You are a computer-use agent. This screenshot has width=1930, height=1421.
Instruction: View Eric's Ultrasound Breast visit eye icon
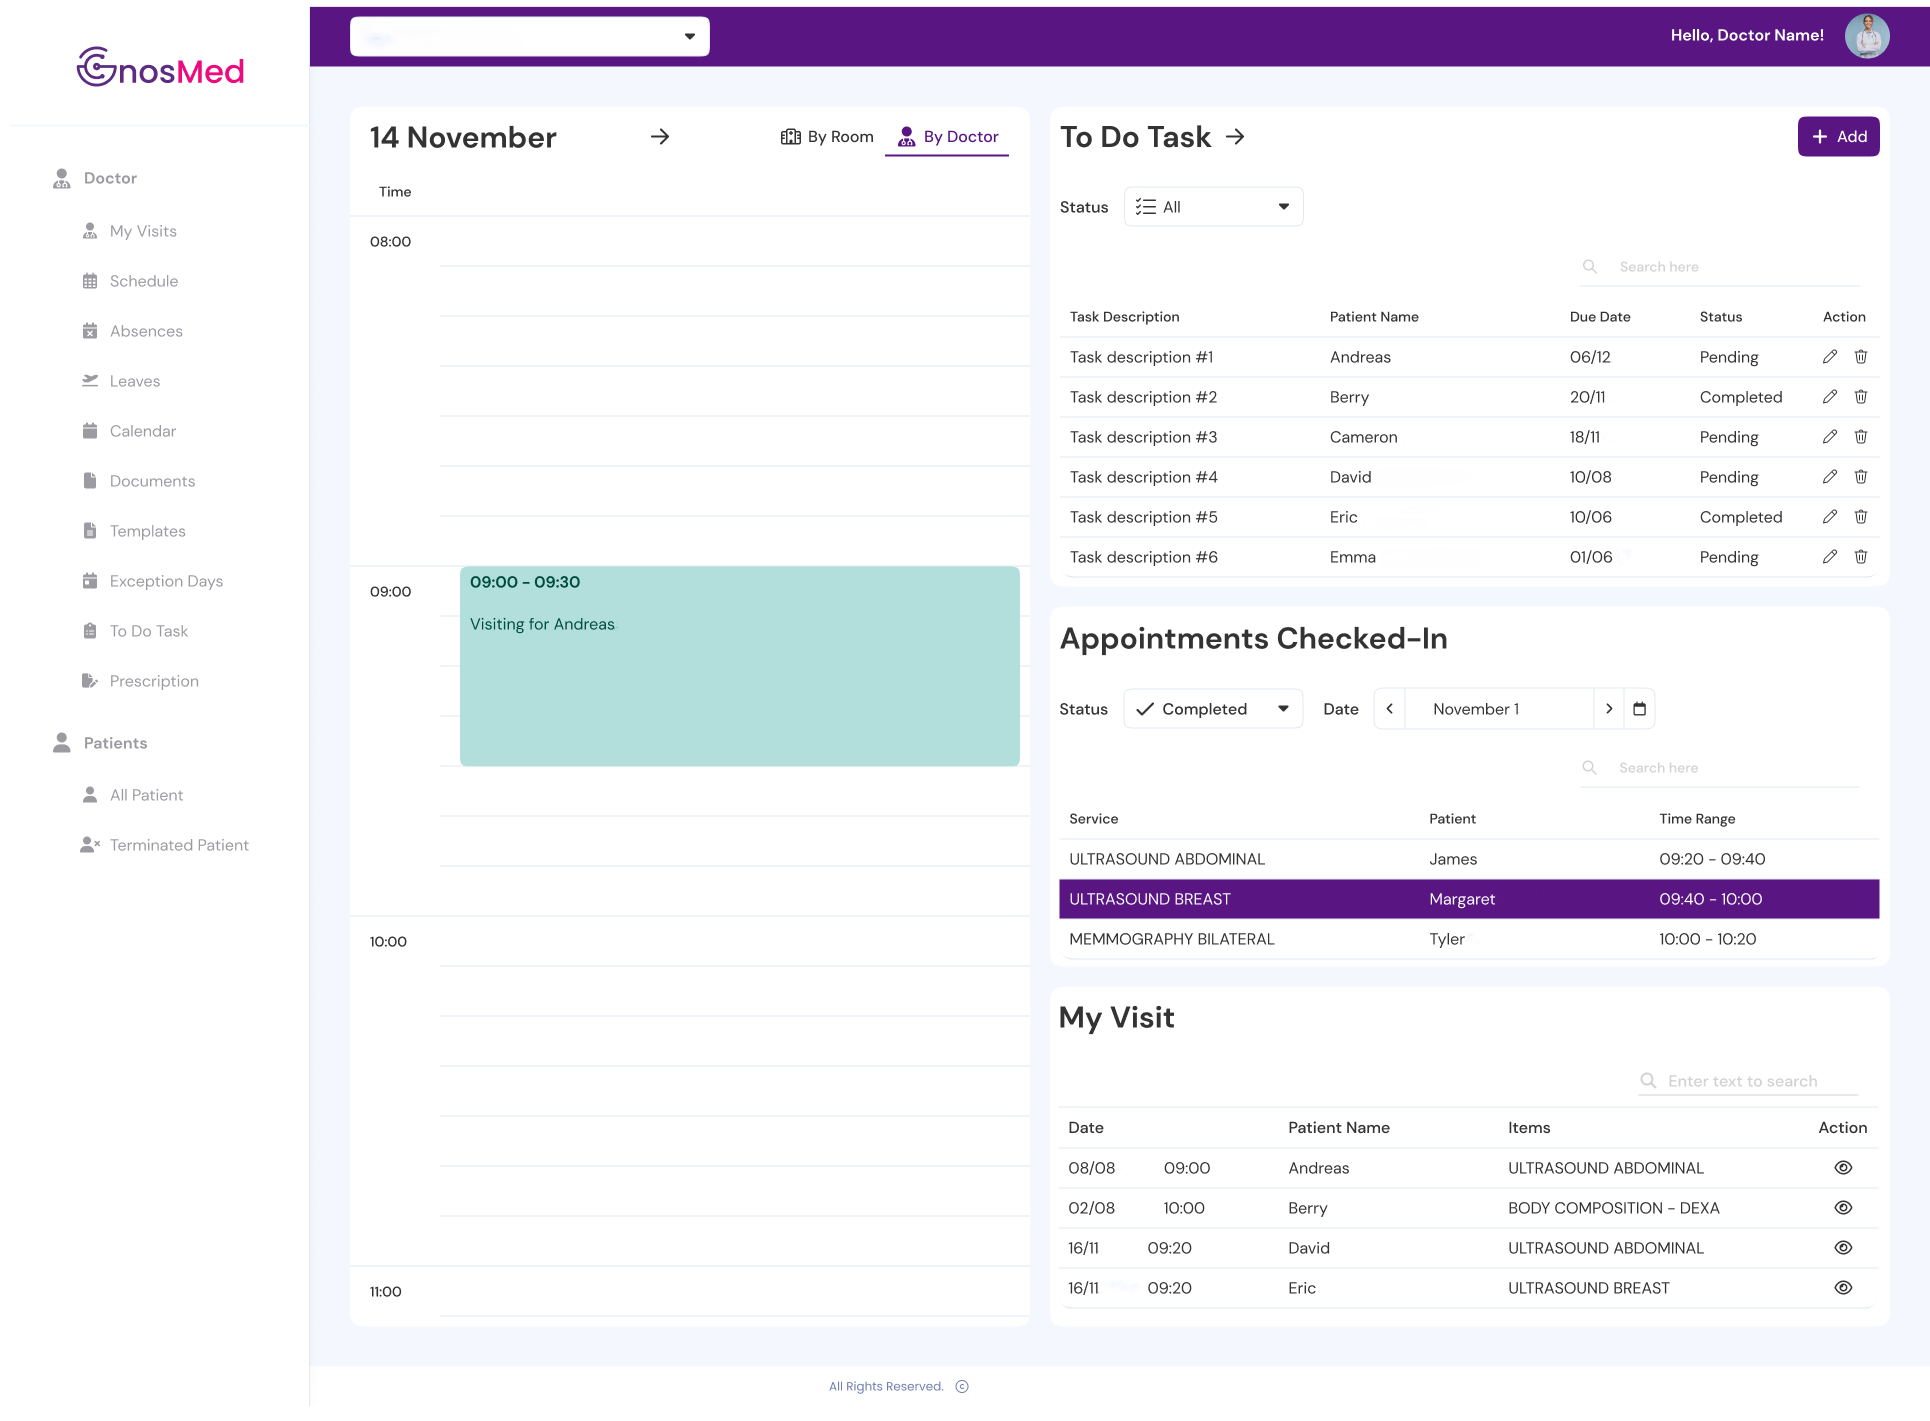pyautogui.click(x=1843, y=1288)
